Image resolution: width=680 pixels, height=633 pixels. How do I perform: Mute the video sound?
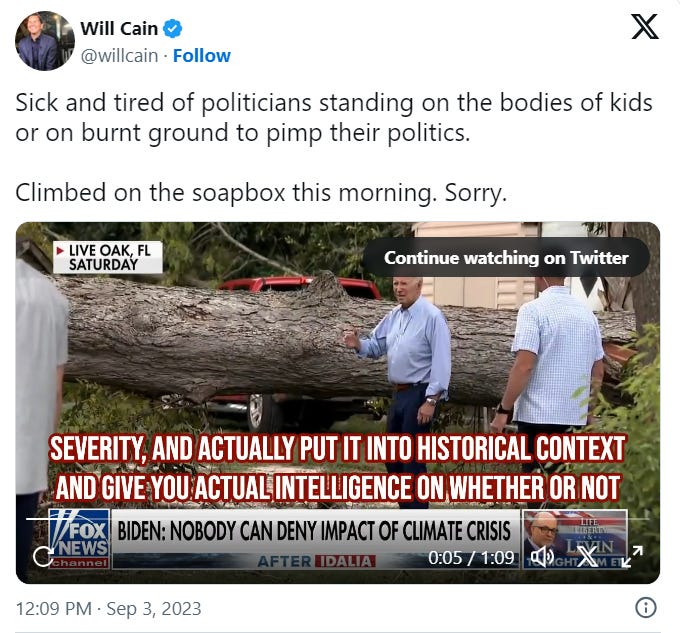tap(542, 556)
